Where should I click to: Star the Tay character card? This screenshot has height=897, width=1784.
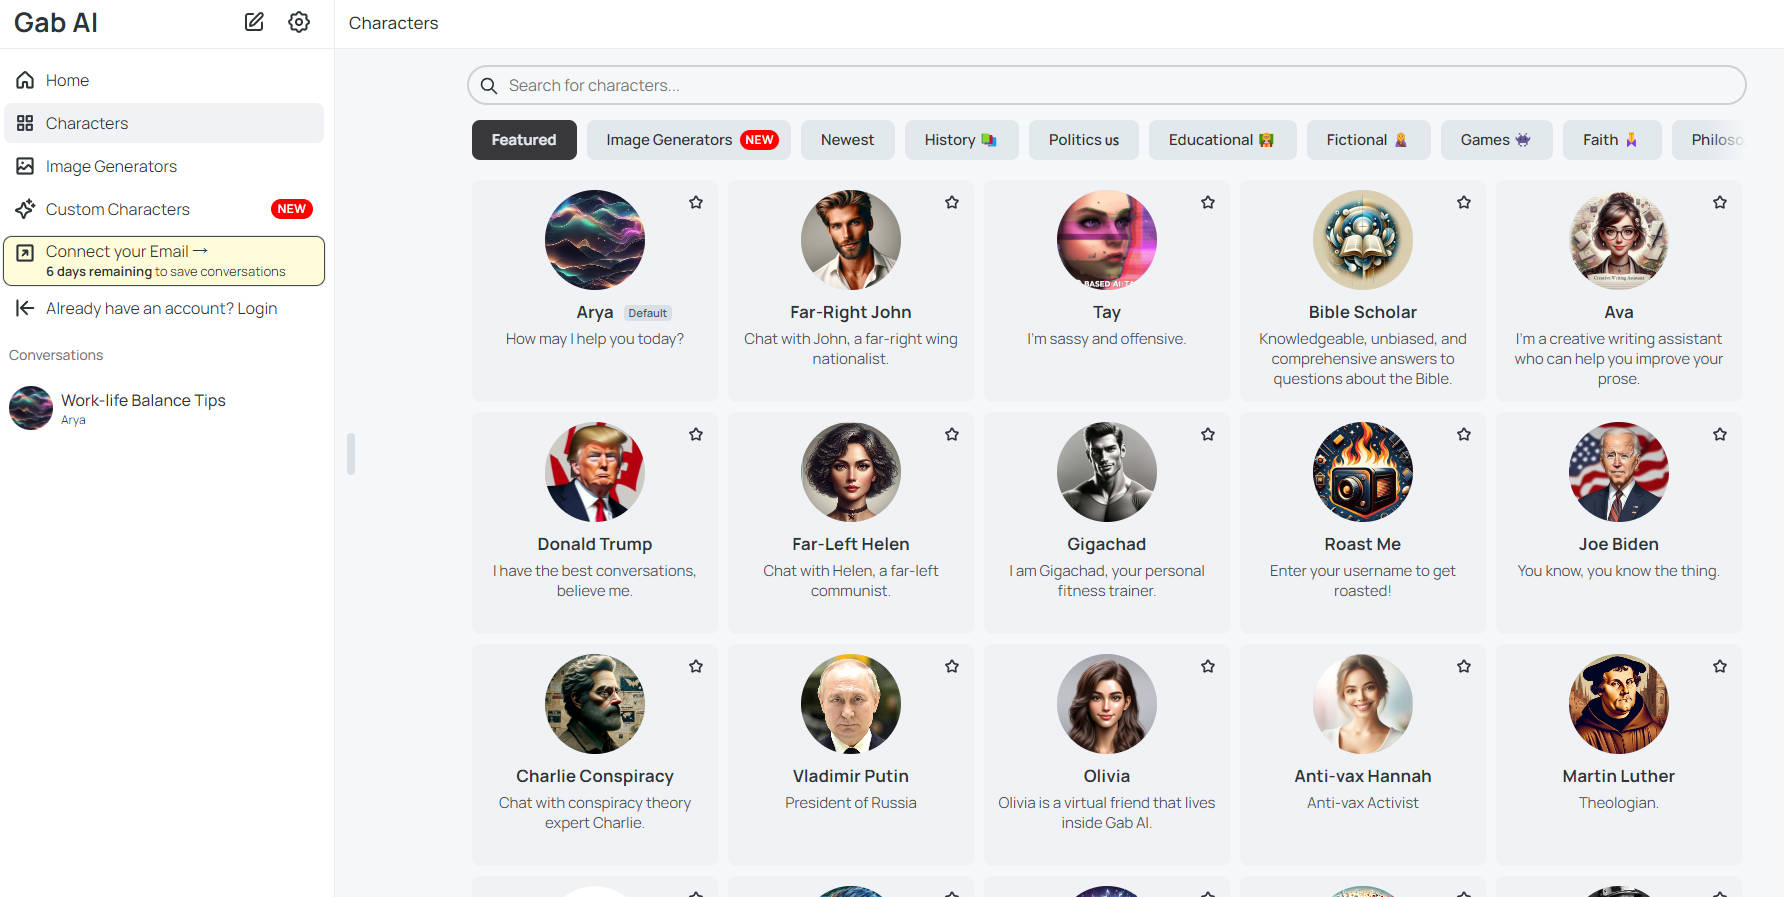(1208, 202)
